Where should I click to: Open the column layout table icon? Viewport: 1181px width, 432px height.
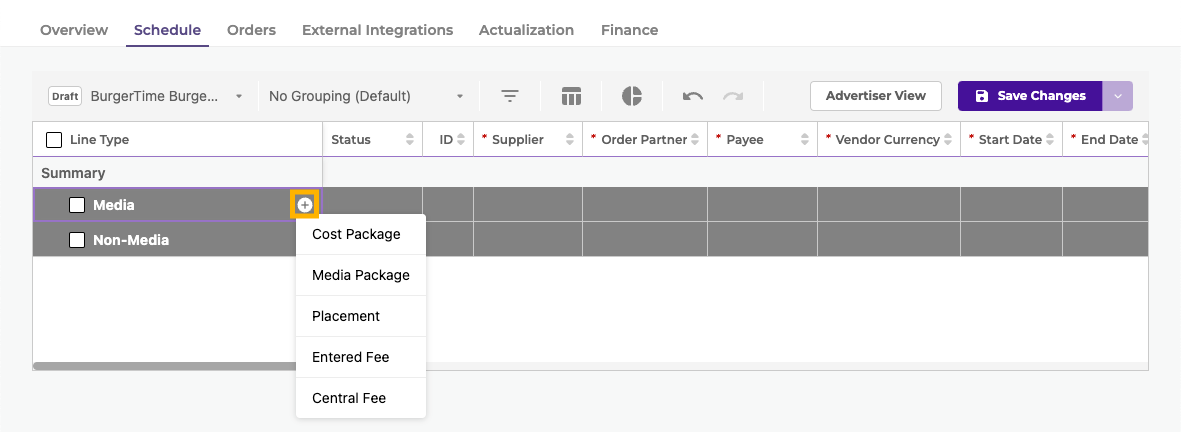click(571, 96)
